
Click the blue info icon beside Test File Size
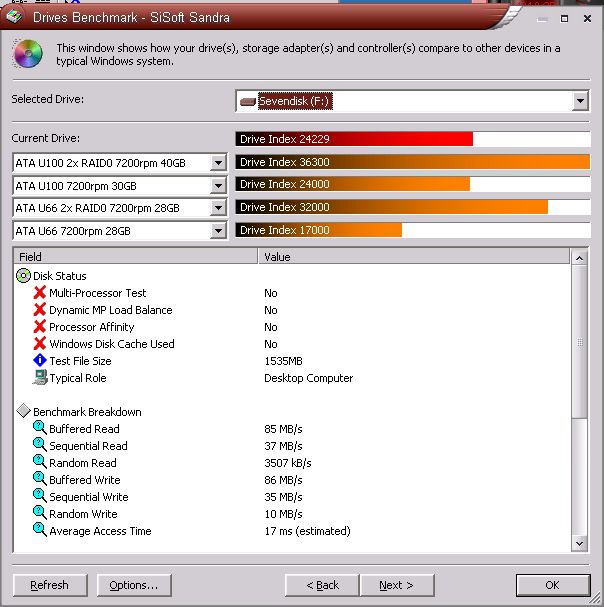(40, 361)
